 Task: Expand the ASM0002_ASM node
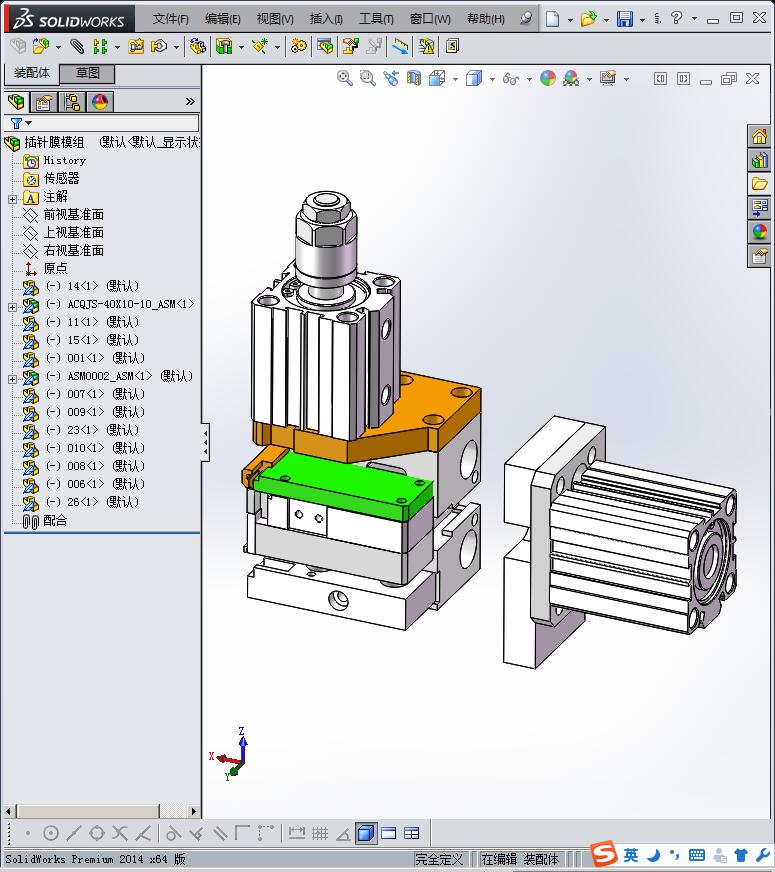tap(12, 379)
